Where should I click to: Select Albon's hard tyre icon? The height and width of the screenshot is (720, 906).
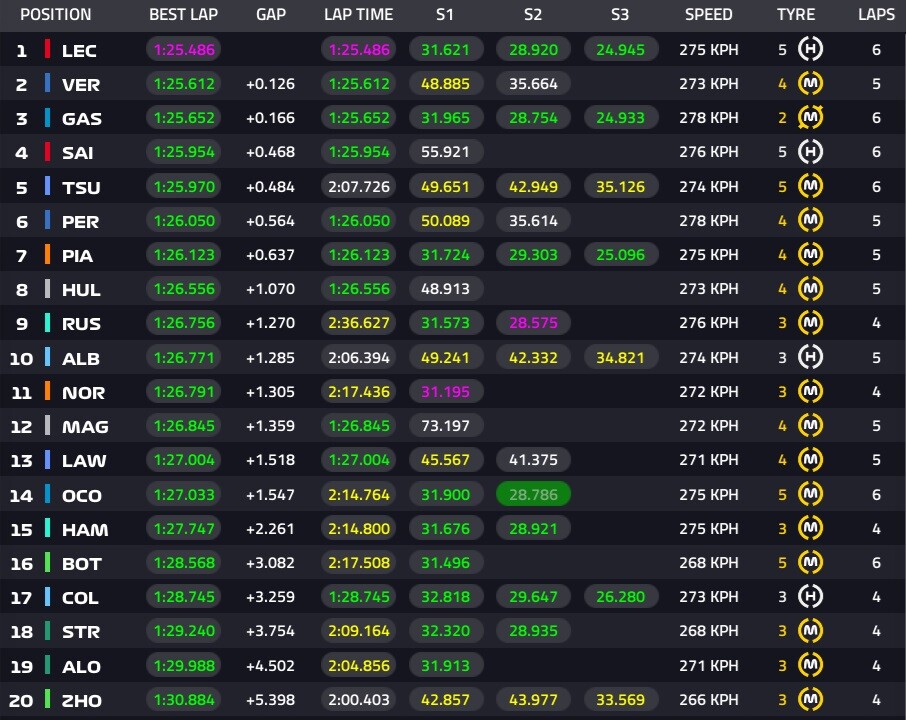(810, 357)
